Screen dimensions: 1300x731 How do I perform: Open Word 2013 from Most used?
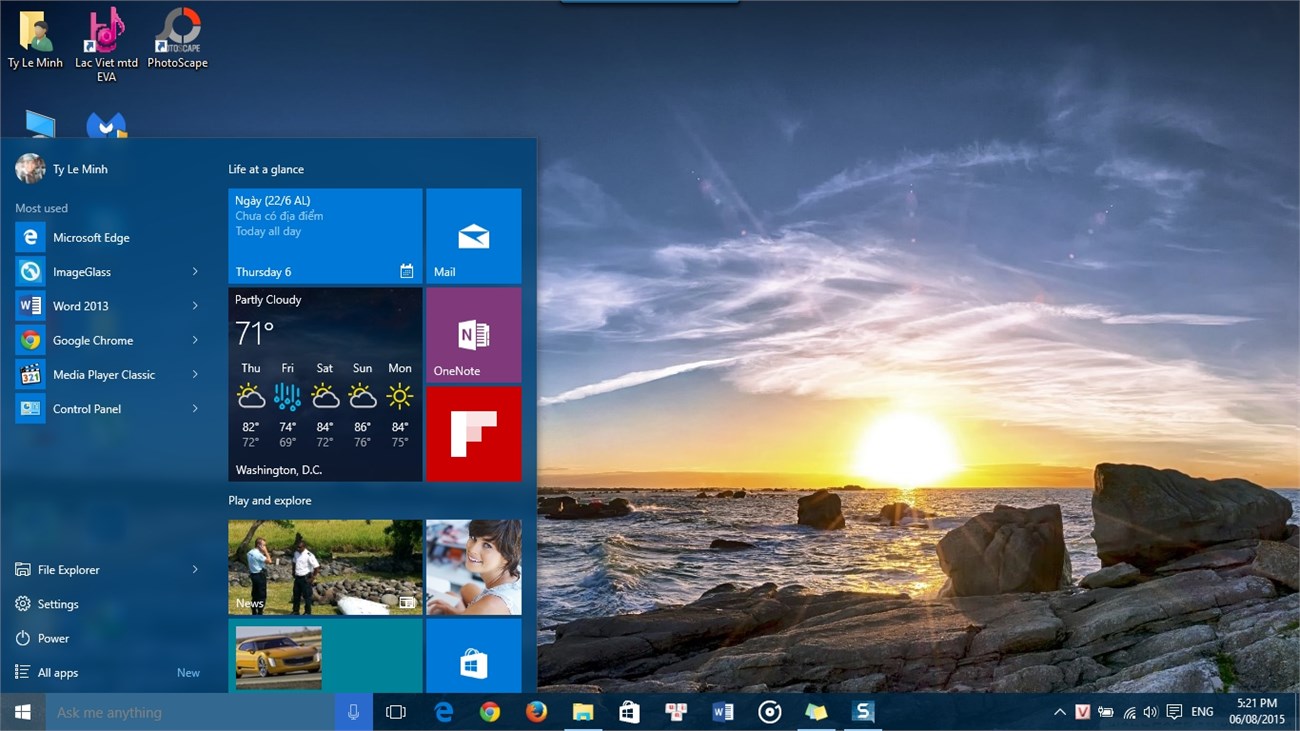[108, 306]
